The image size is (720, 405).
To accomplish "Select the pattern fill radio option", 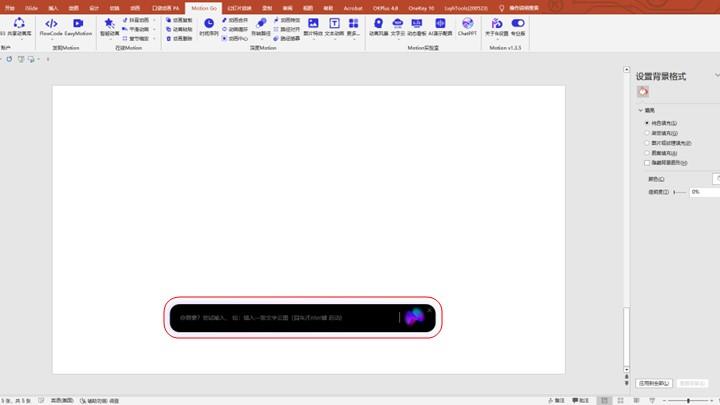I will (647, 153).
